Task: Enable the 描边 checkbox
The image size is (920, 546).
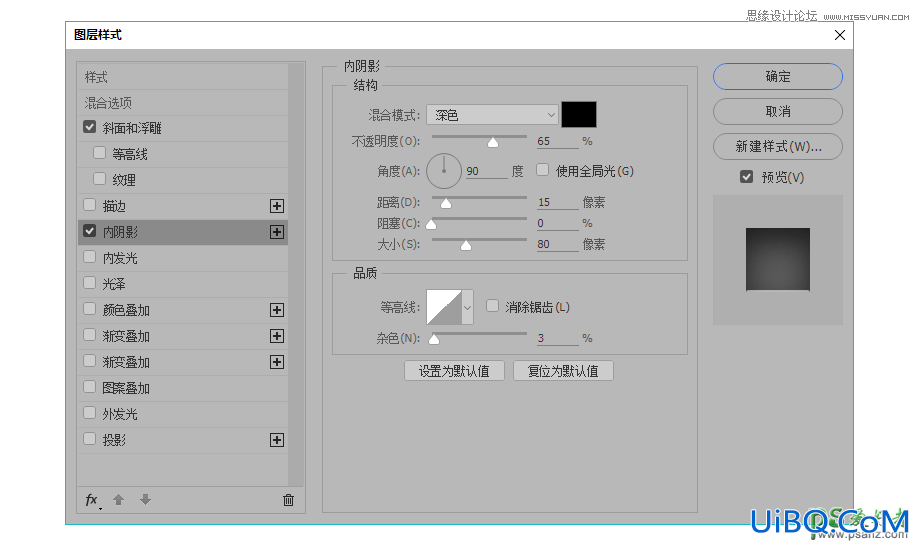Action: pyautogui.click(x=90, y=205)
